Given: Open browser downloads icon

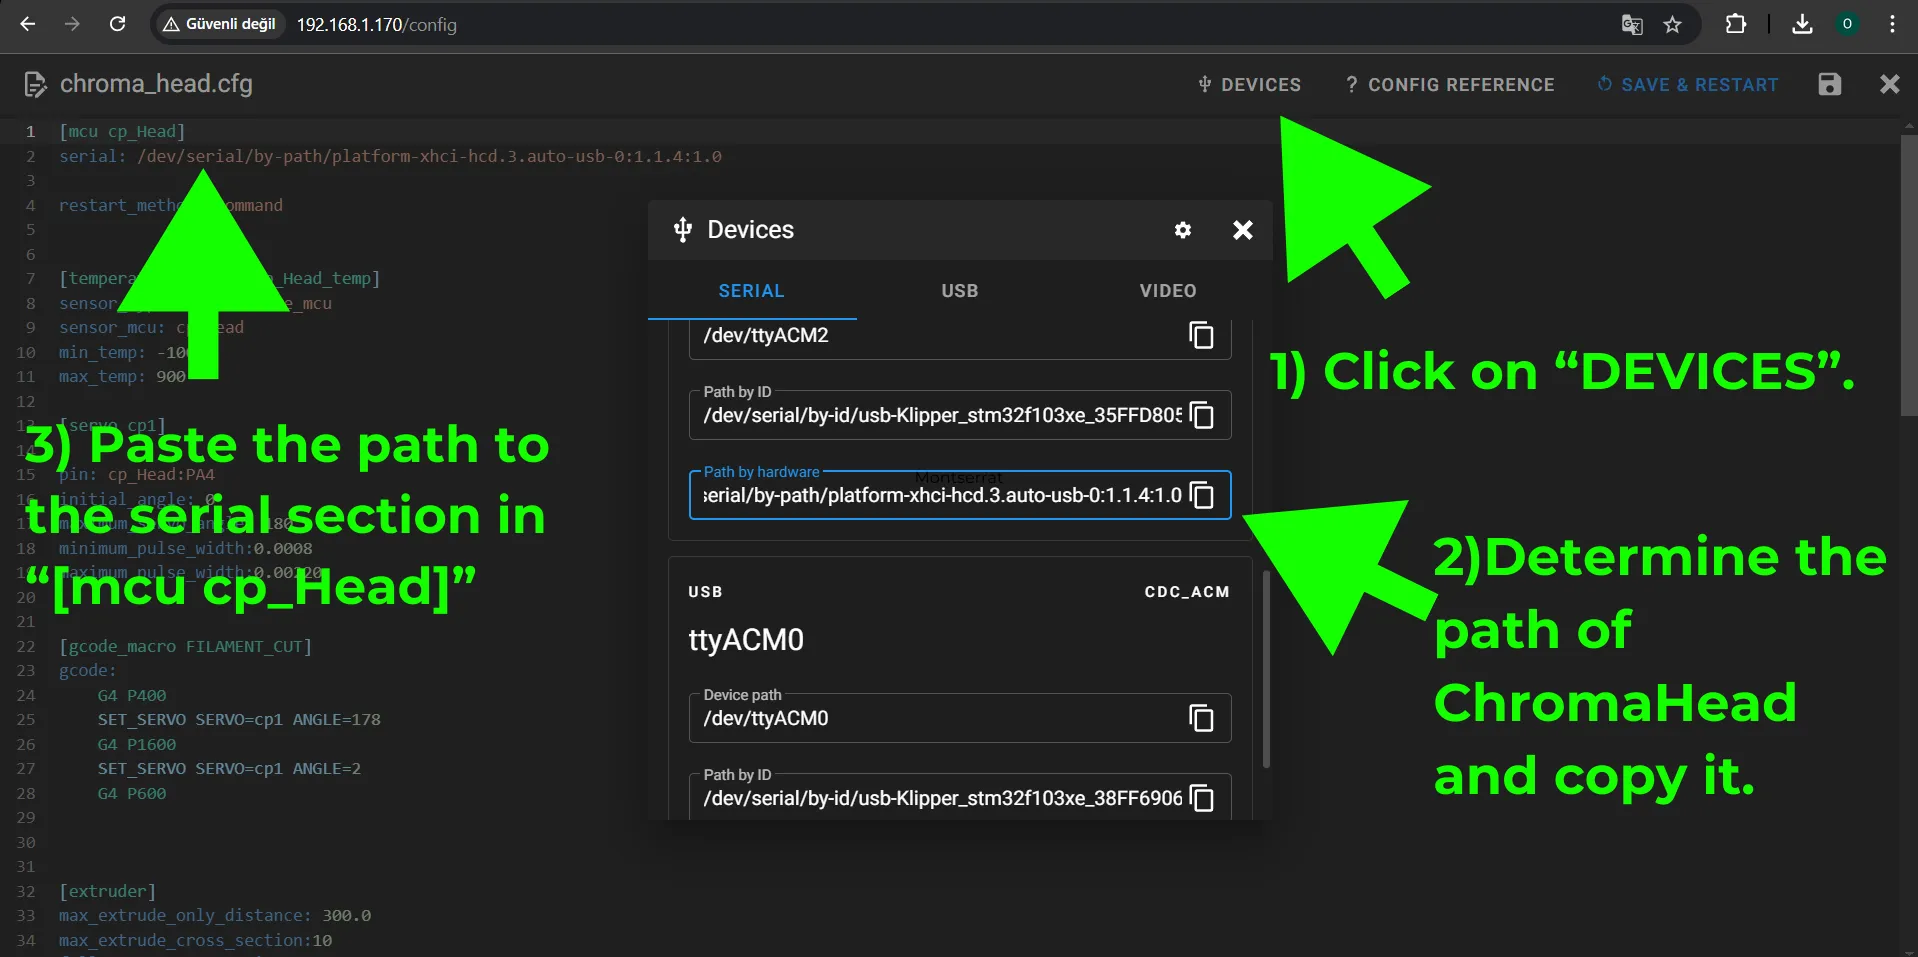Looking at the screenshot, I should click(1802, 24).
